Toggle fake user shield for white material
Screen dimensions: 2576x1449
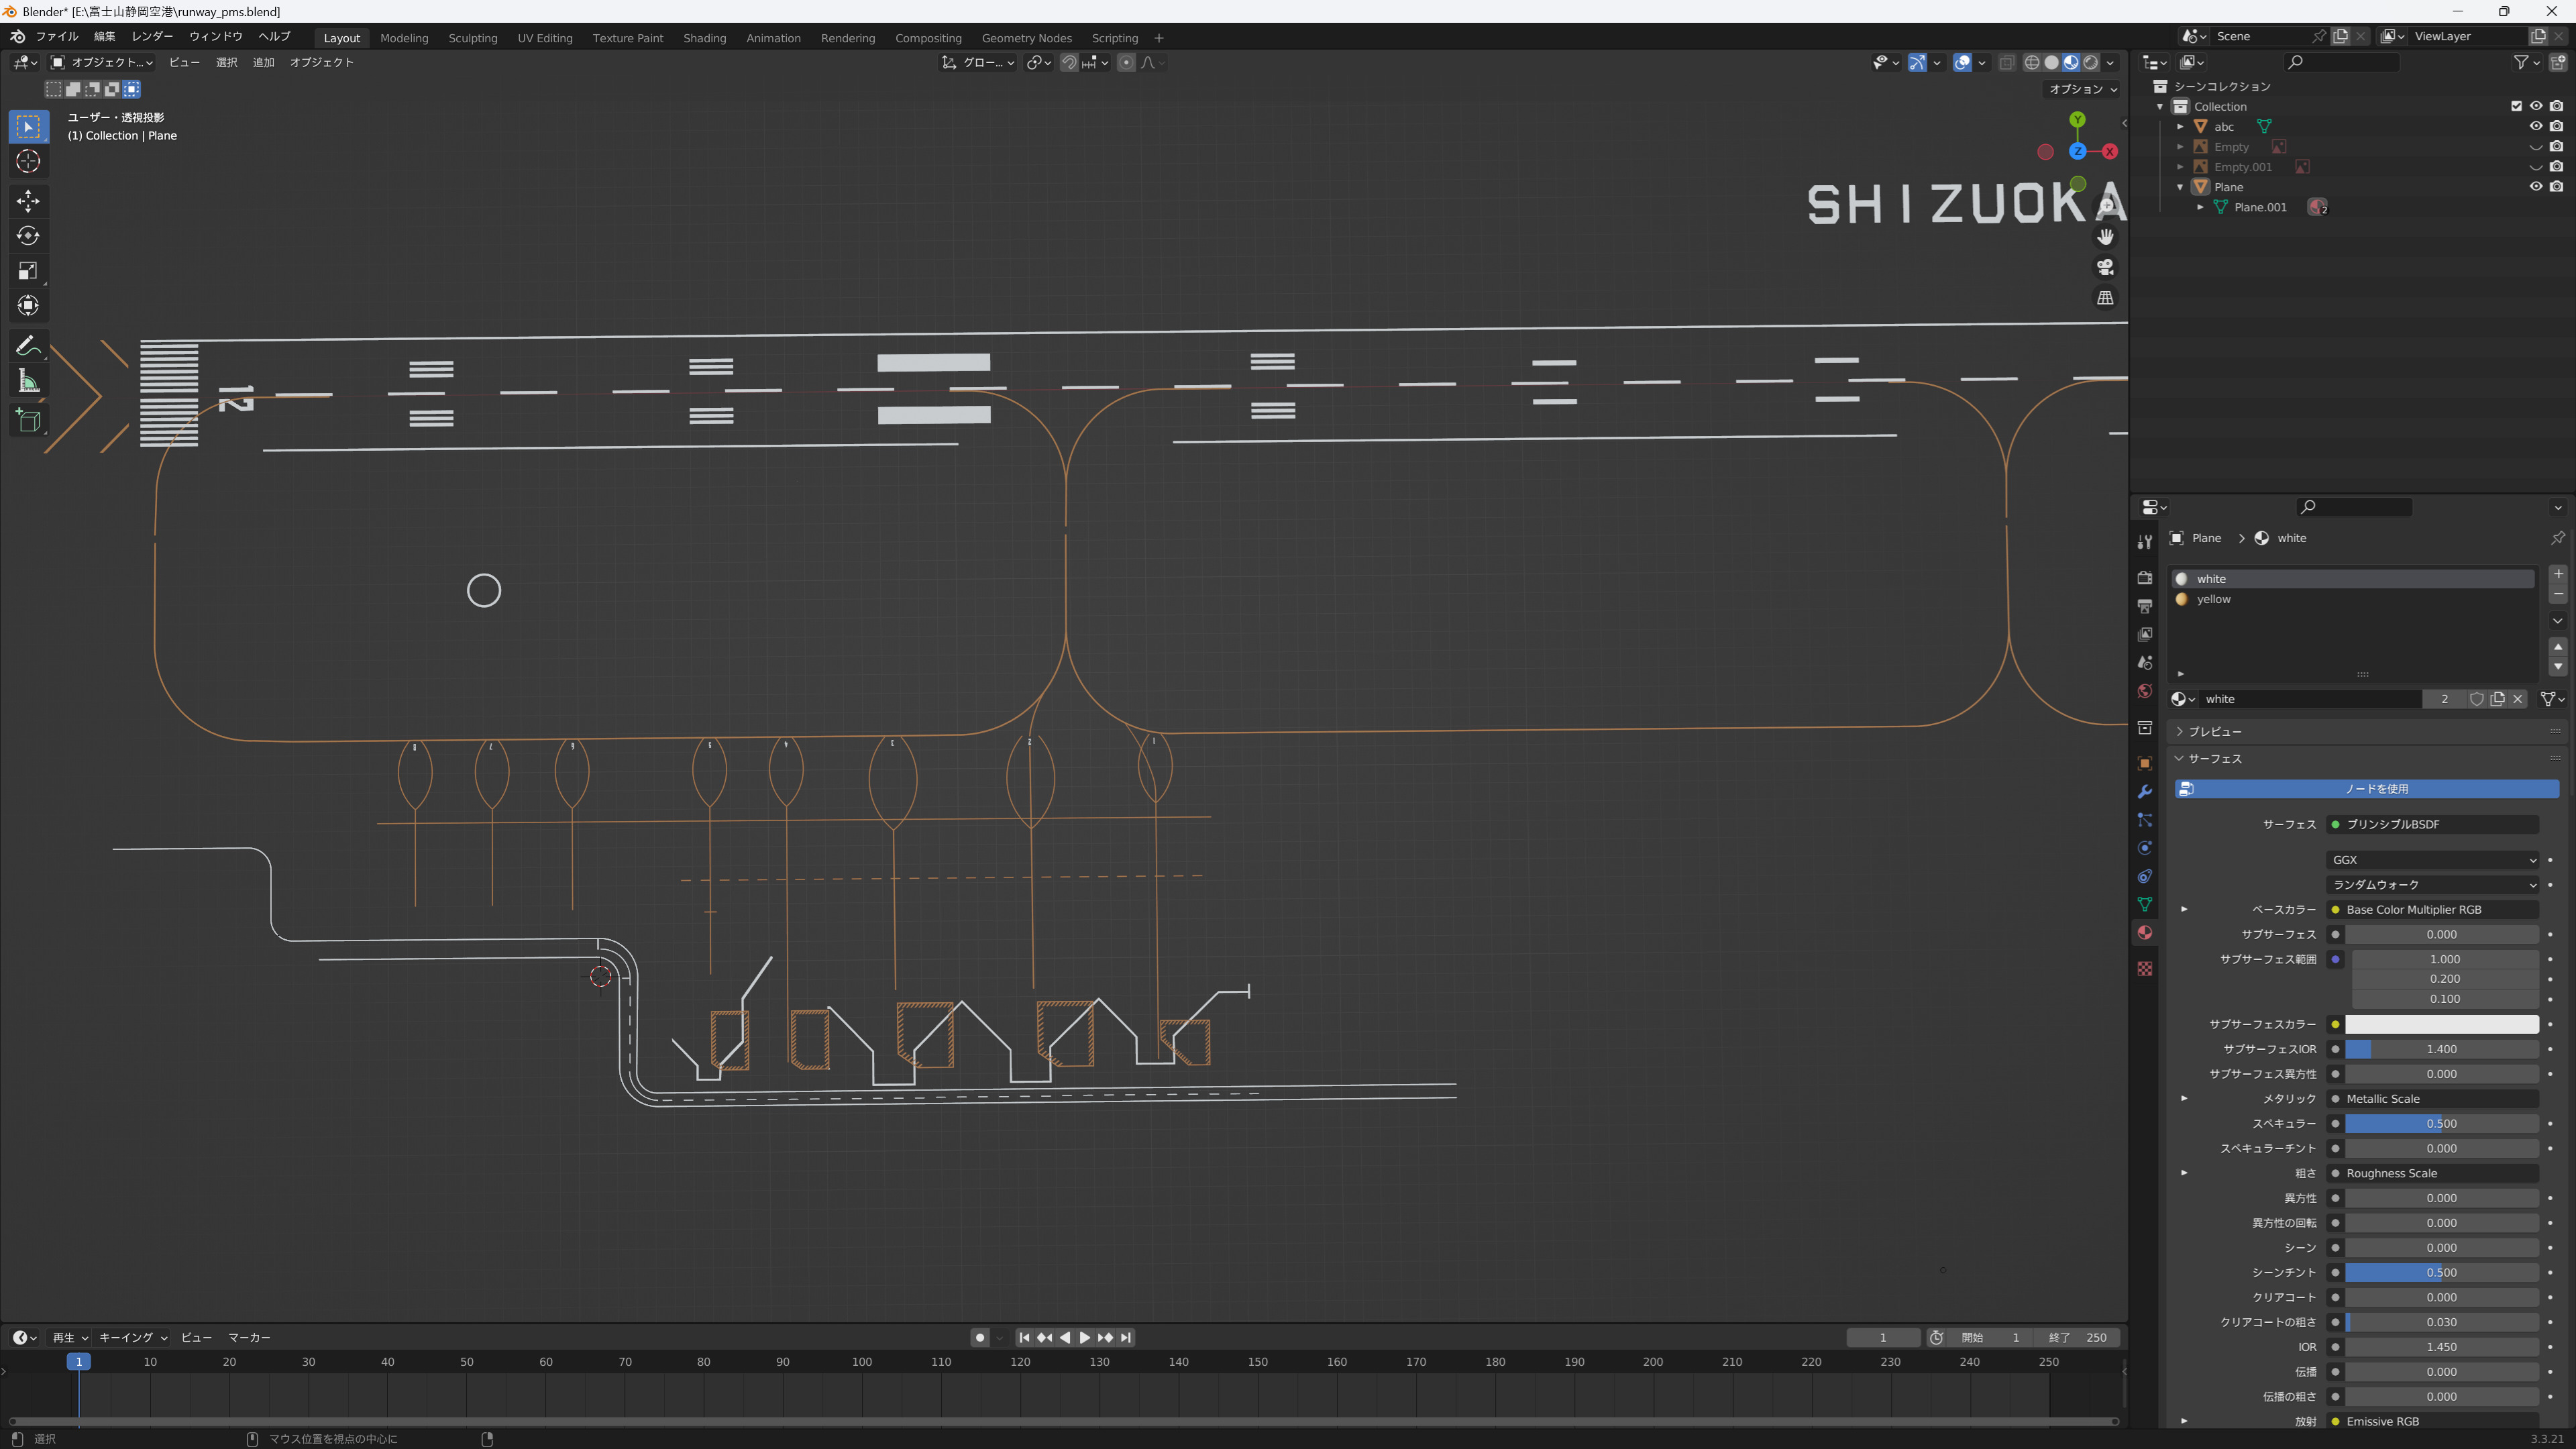(x=2476, y=699)
